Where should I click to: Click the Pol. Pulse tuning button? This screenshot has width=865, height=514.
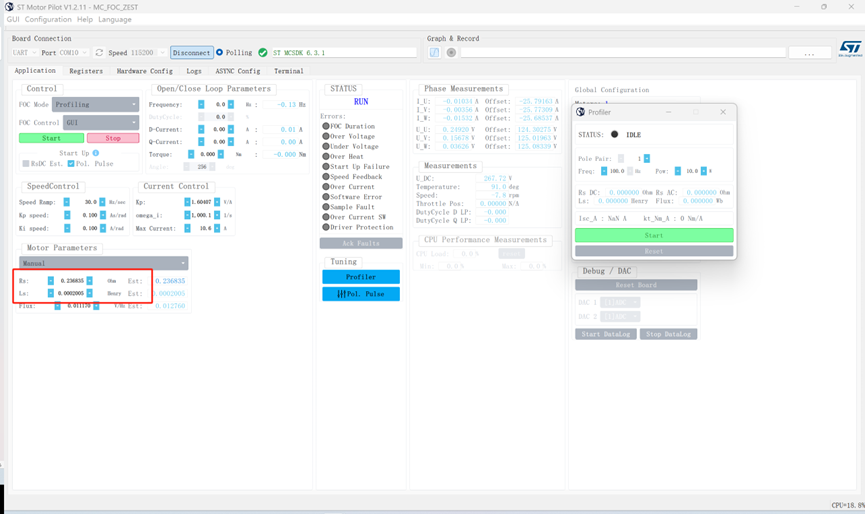(x=361, y=294)
